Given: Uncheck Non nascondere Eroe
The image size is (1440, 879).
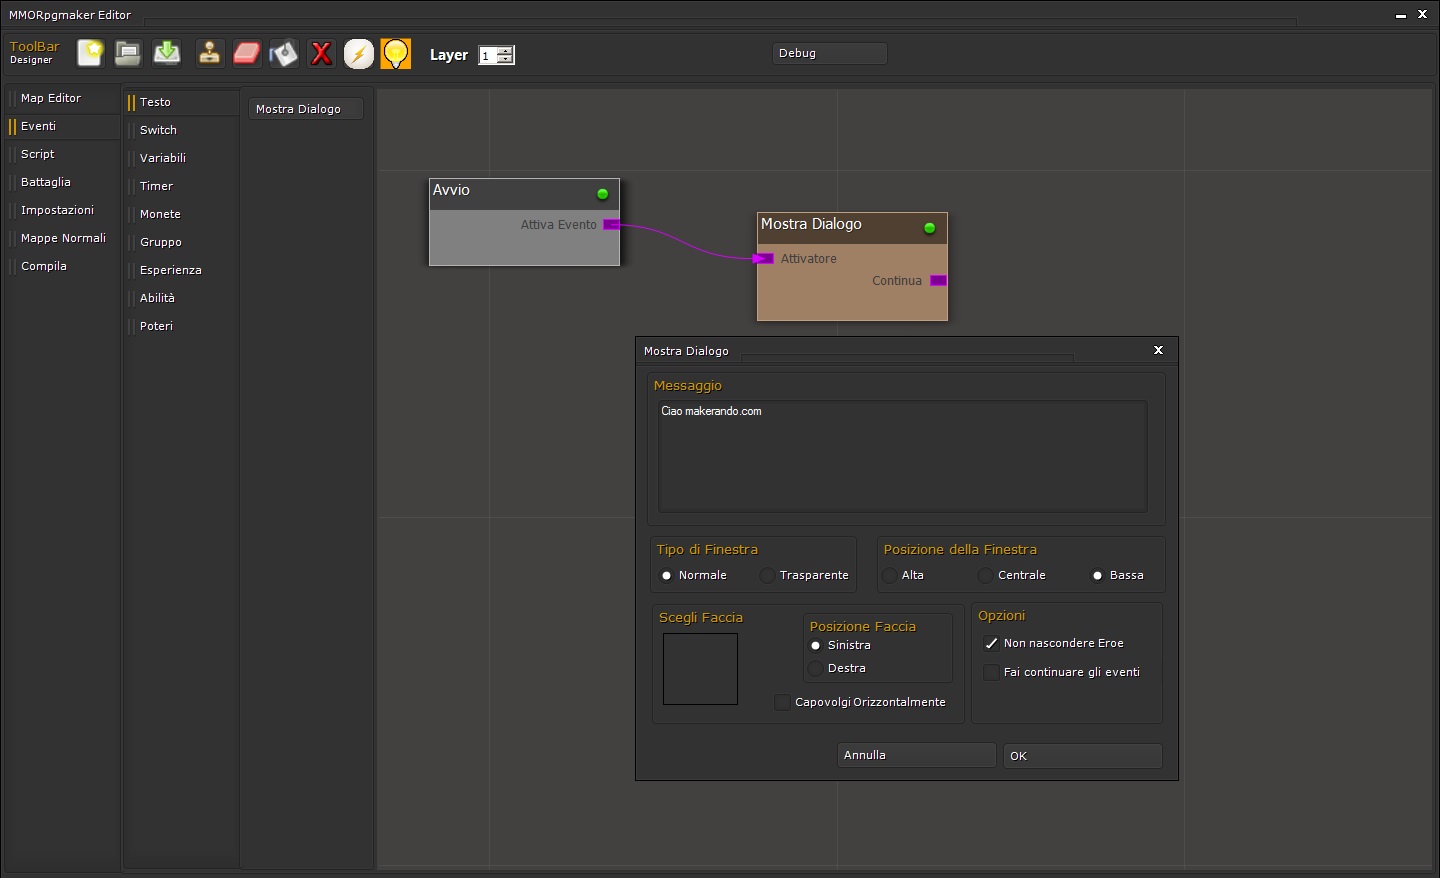Looking at the screenshot, I should pos(991,644).
